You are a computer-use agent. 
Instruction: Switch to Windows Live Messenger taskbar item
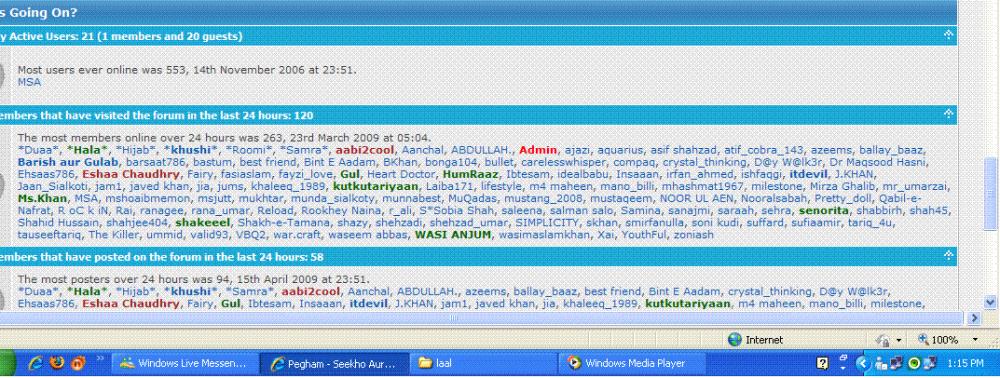(185, 363)
